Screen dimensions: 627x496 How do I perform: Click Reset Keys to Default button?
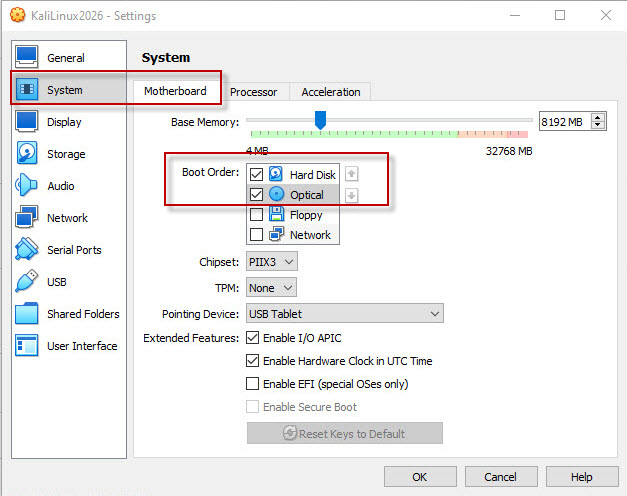(x=345, y=433)
